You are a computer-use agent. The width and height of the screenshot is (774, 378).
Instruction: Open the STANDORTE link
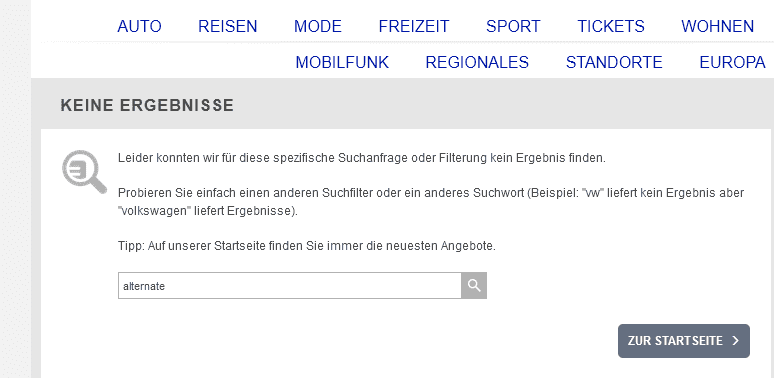pos(614,63)
